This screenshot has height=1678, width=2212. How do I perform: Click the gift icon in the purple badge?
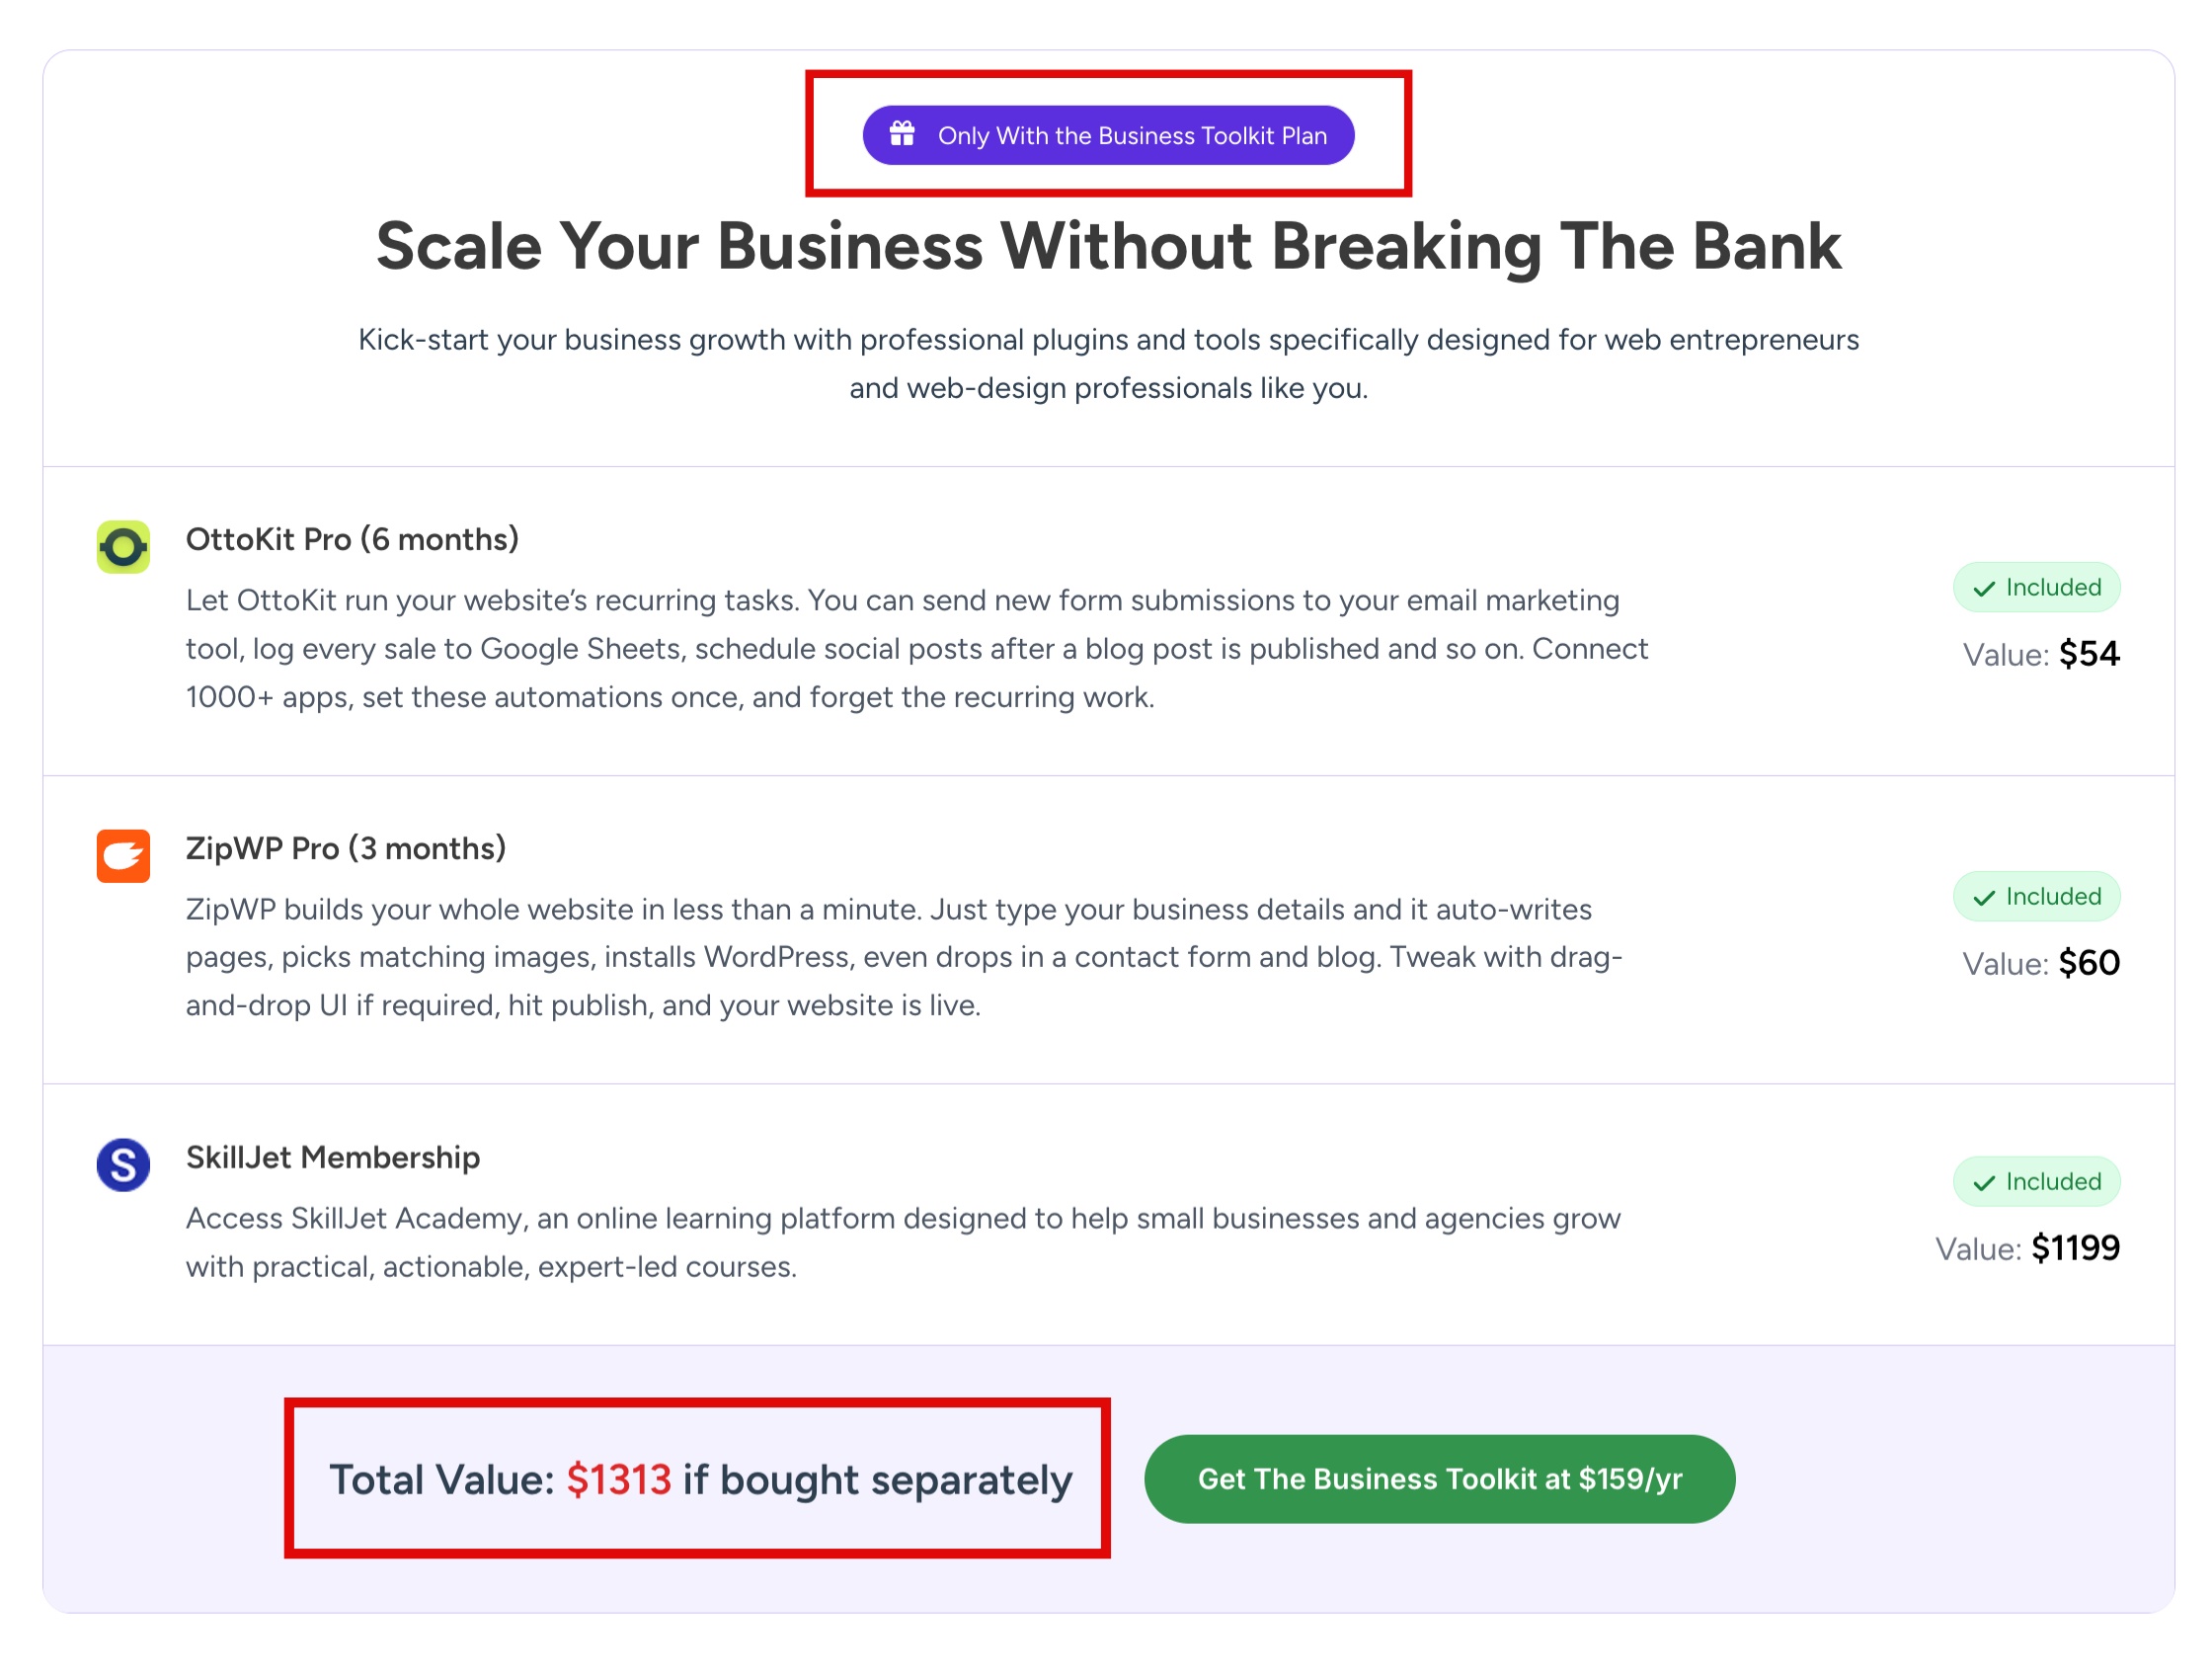(x=902, y=133)
